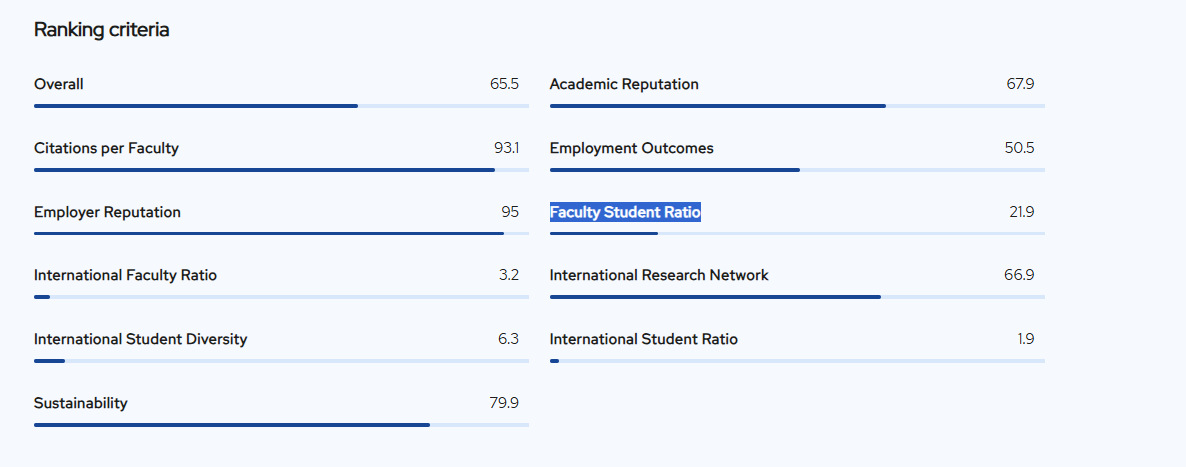Click the Faculty Student Ratio bar
Image resolution: width=1186 pixels, height=467 pixels.
(x=797, y=233)
